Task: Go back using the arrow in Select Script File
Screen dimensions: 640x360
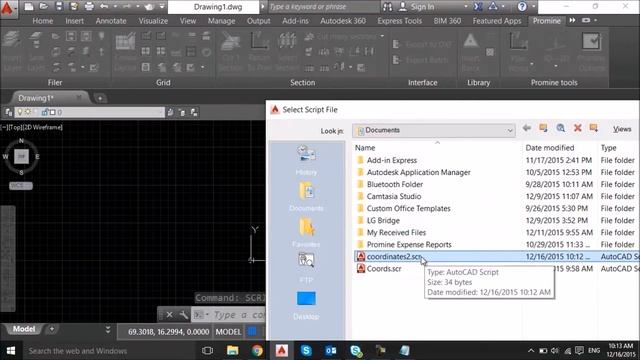Action: coord(527,128)
